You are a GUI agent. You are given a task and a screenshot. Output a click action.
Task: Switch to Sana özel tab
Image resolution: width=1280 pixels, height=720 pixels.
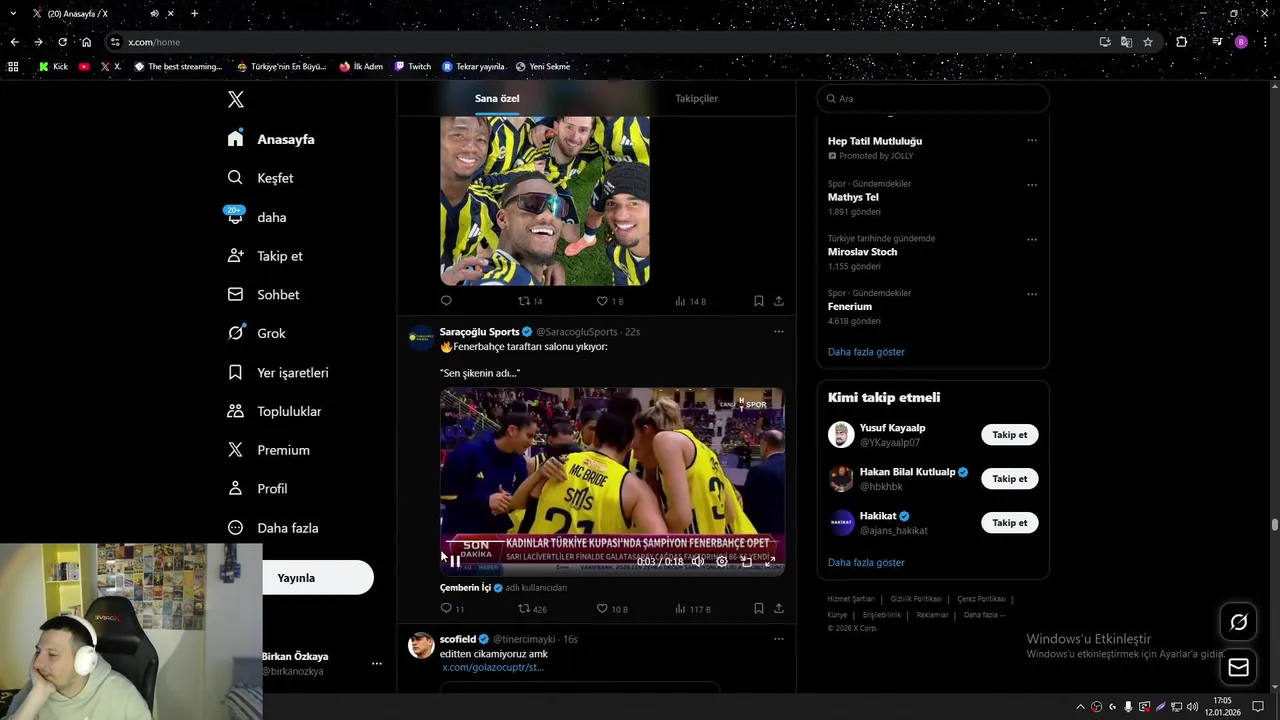click(x=497, y=98)
